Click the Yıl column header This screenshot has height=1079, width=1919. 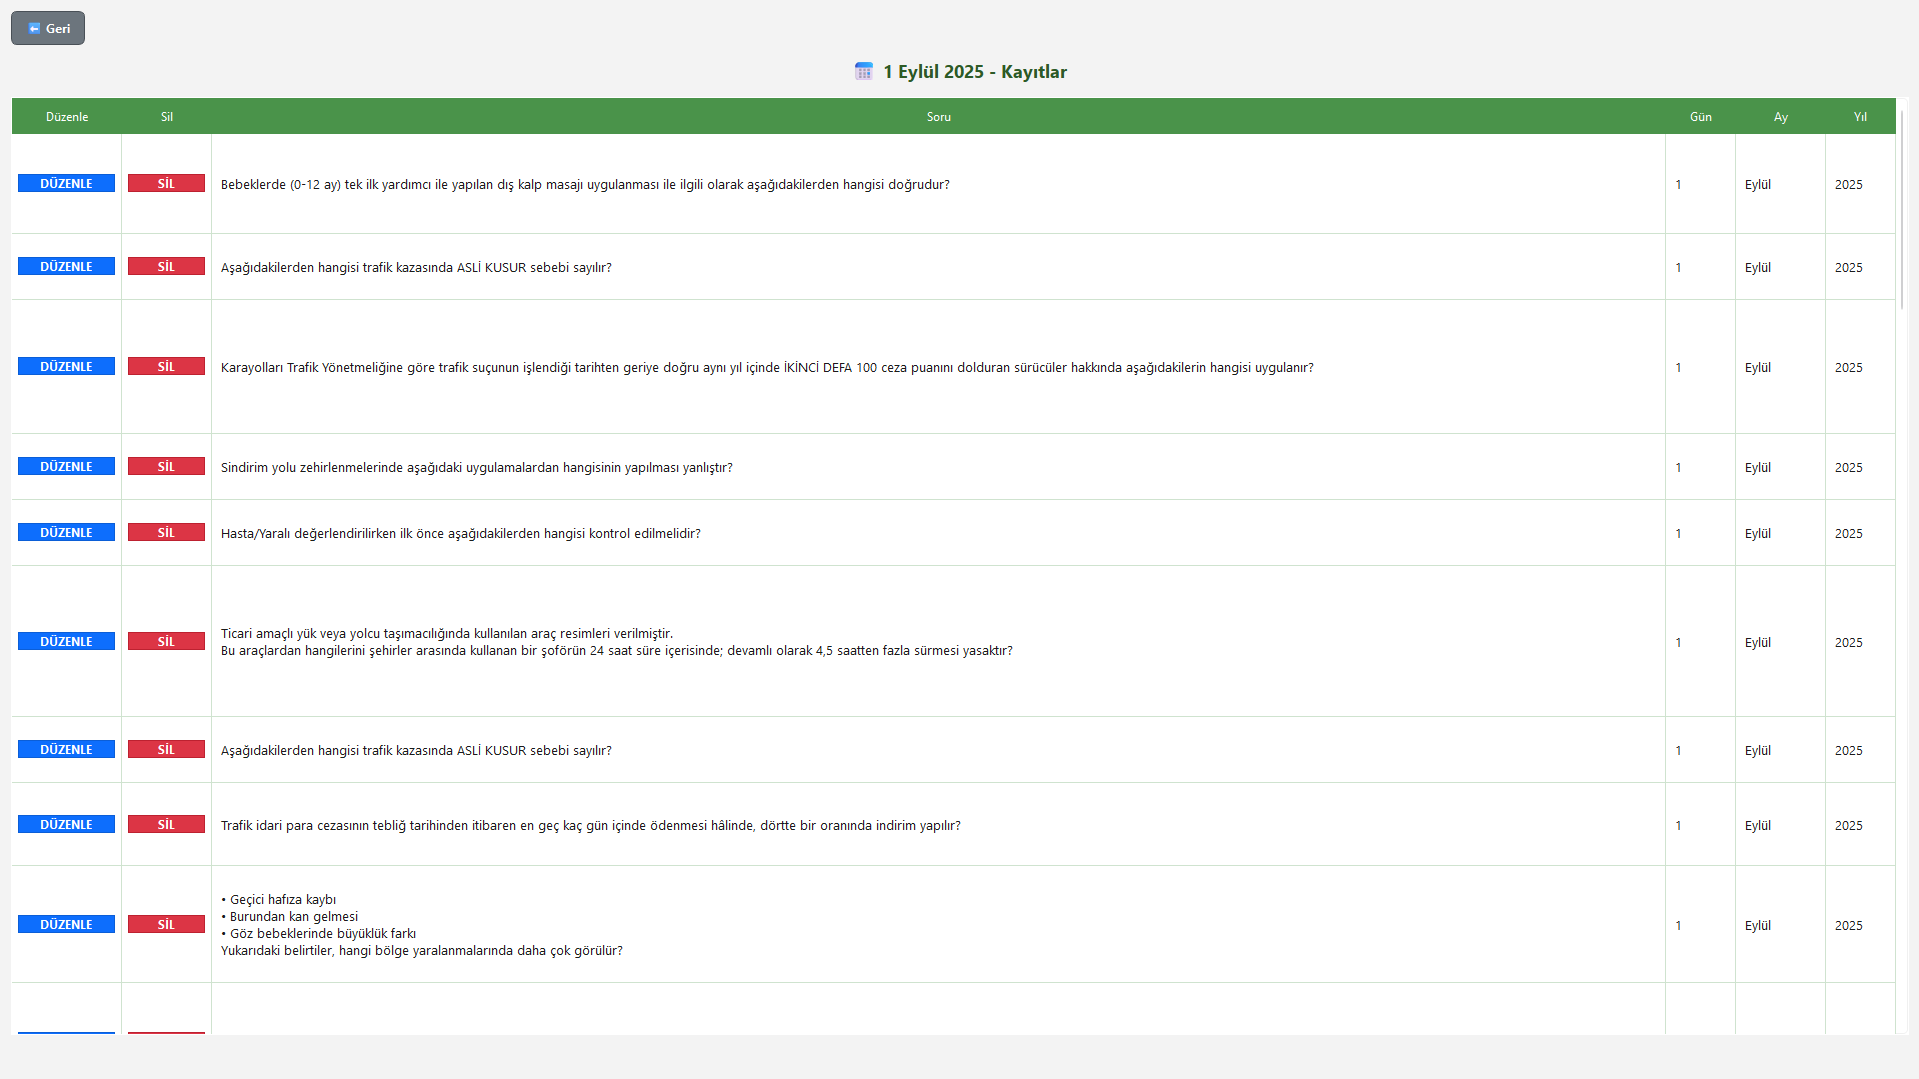[1859, 117]
